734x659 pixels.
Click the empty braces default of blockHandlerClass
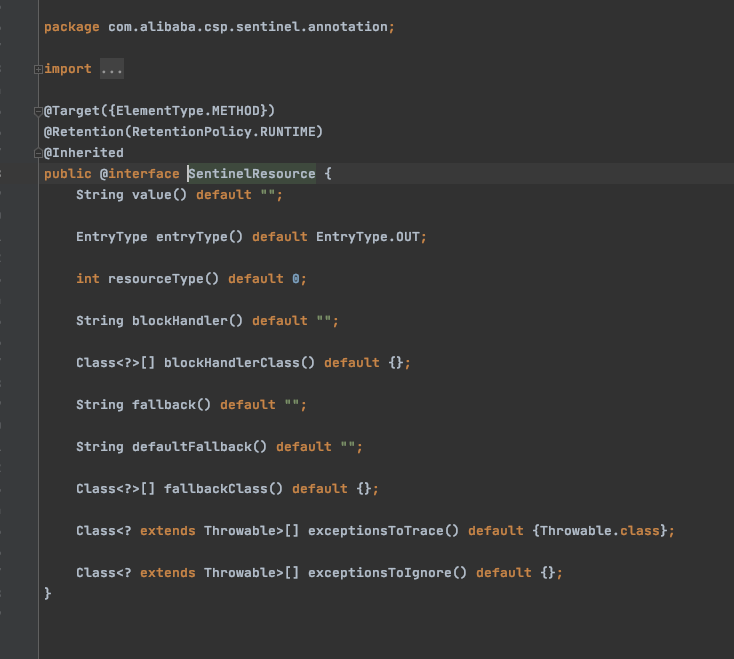tap(396, 363)
